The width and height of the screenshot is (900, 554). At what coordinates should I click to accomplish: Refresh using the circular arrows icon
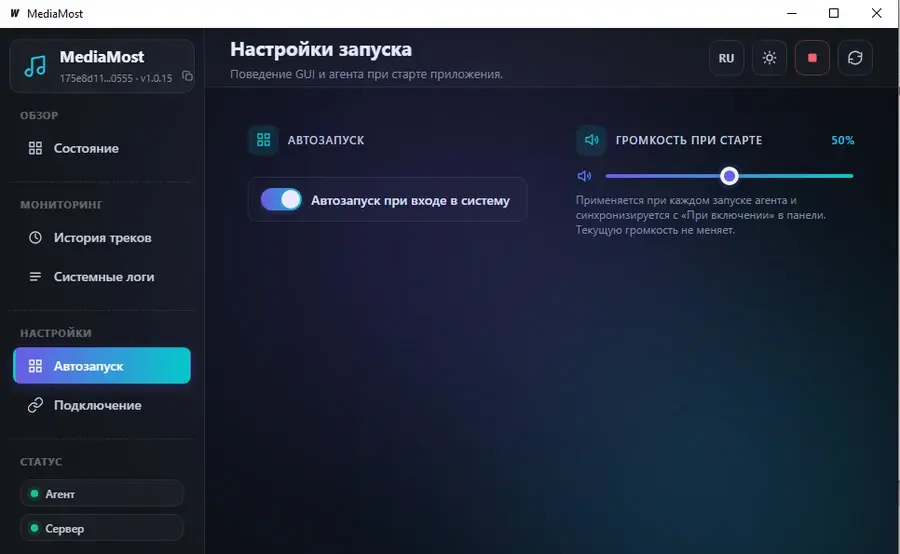pyautogui.click(x=855, y=58)
